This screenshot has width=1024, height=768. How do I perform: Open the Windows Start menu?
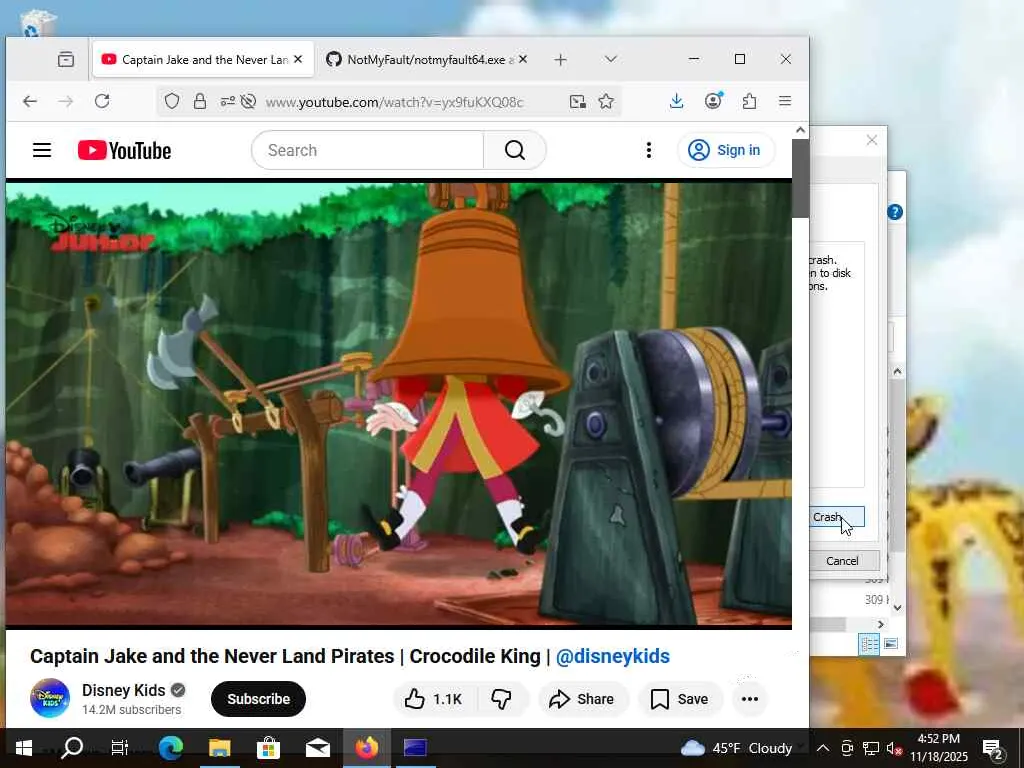pyautogui.click(x=24, y=748)
